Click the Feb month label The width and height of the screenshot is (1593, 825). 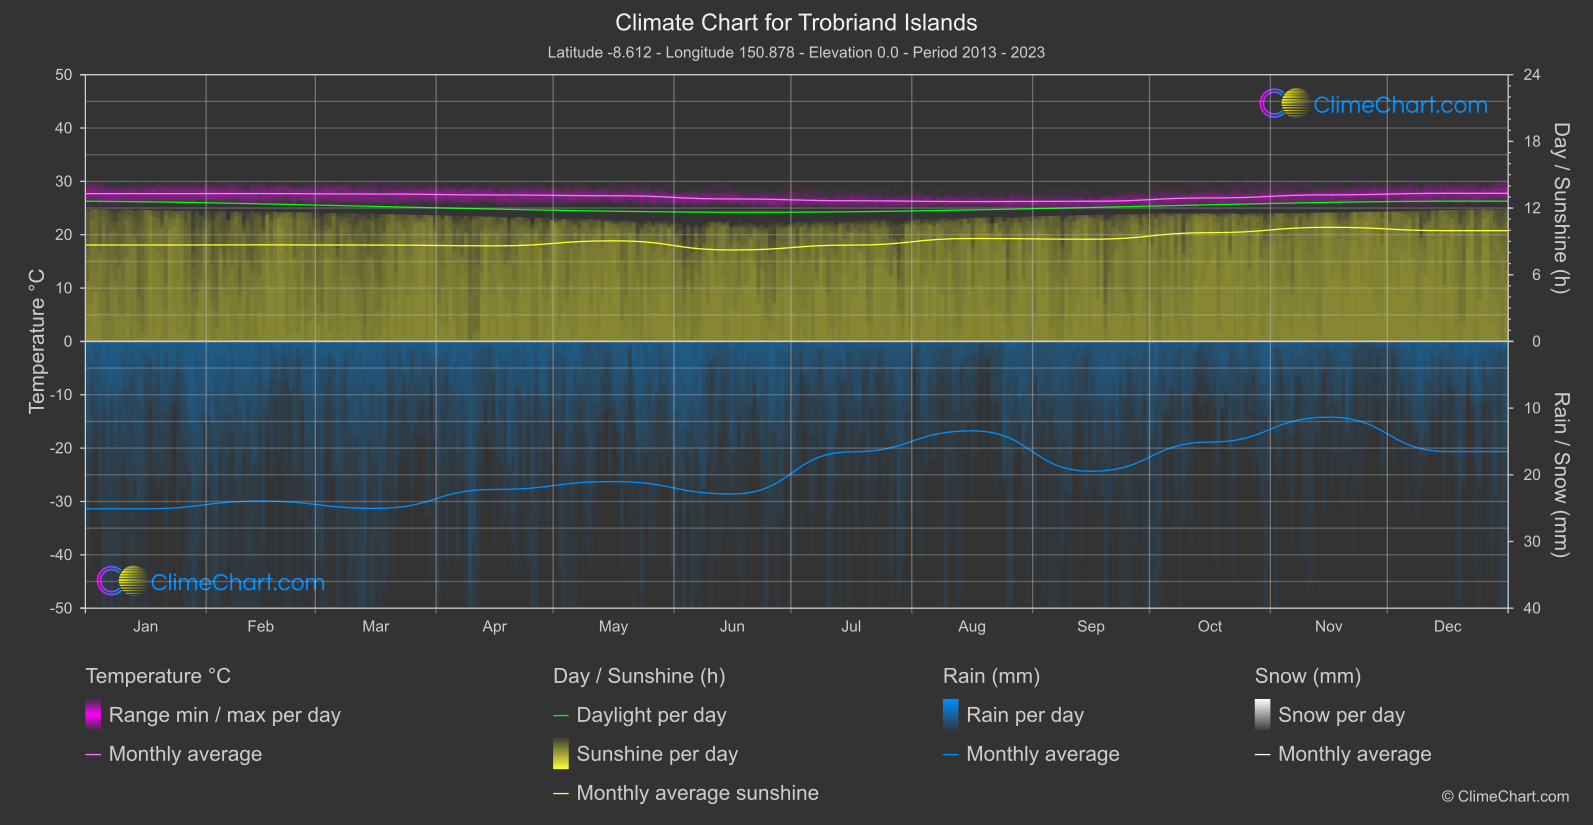point(260,626)
